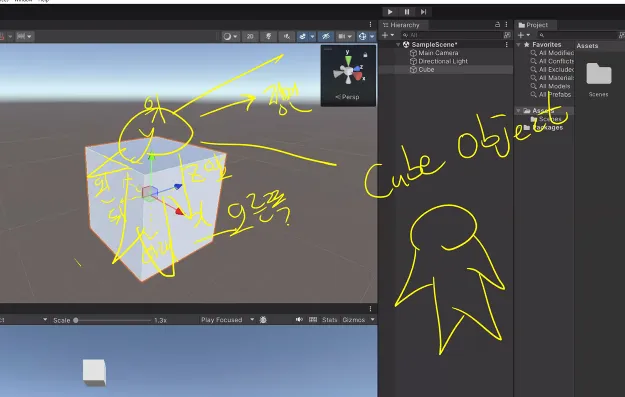Focus the Hierarchy search field

[x=451, y=35]
